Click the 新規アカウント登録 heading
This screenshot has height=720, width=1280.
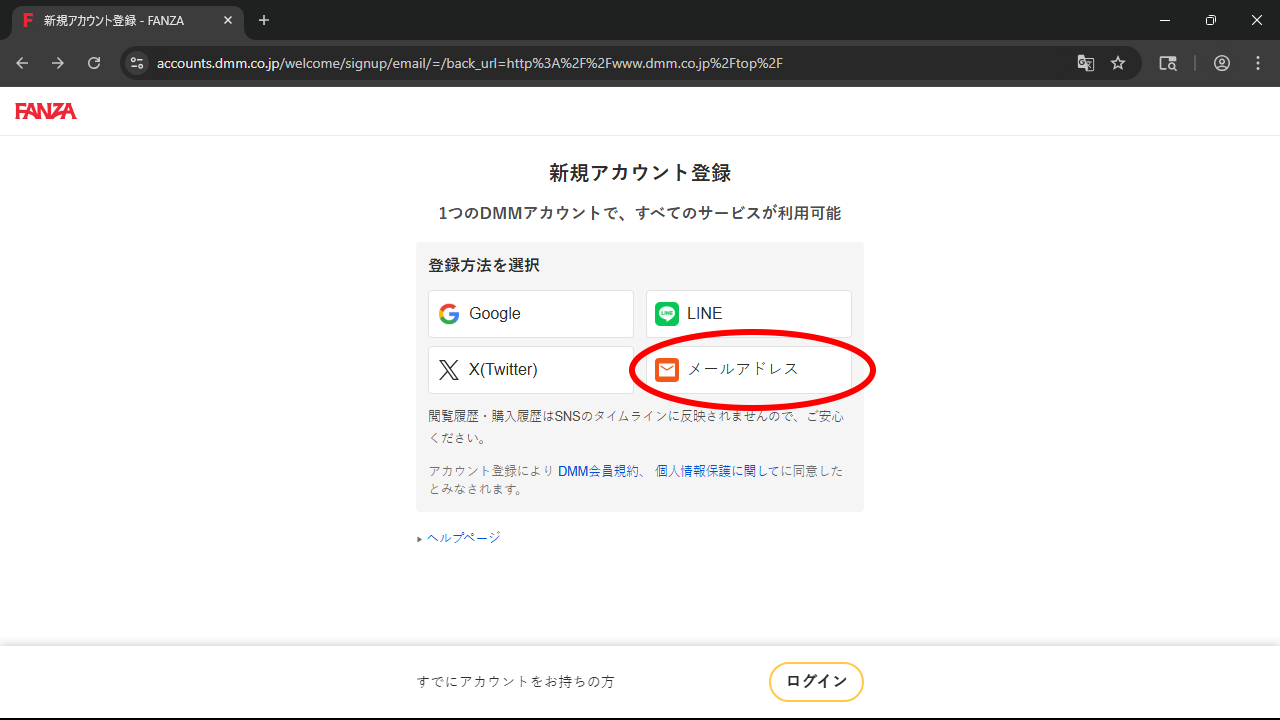point(640,173)
